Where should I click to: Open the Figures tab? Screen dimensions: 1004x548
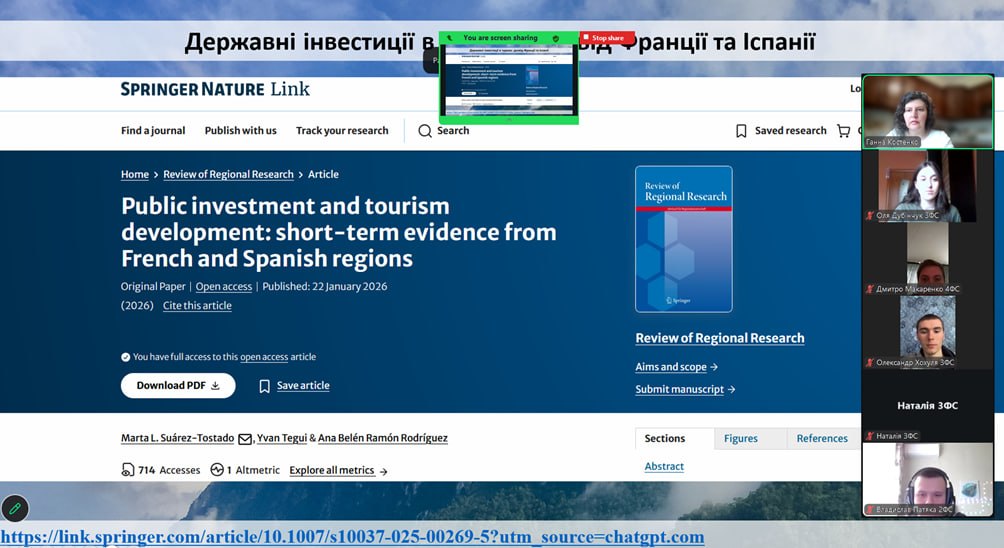click(740, 438)
